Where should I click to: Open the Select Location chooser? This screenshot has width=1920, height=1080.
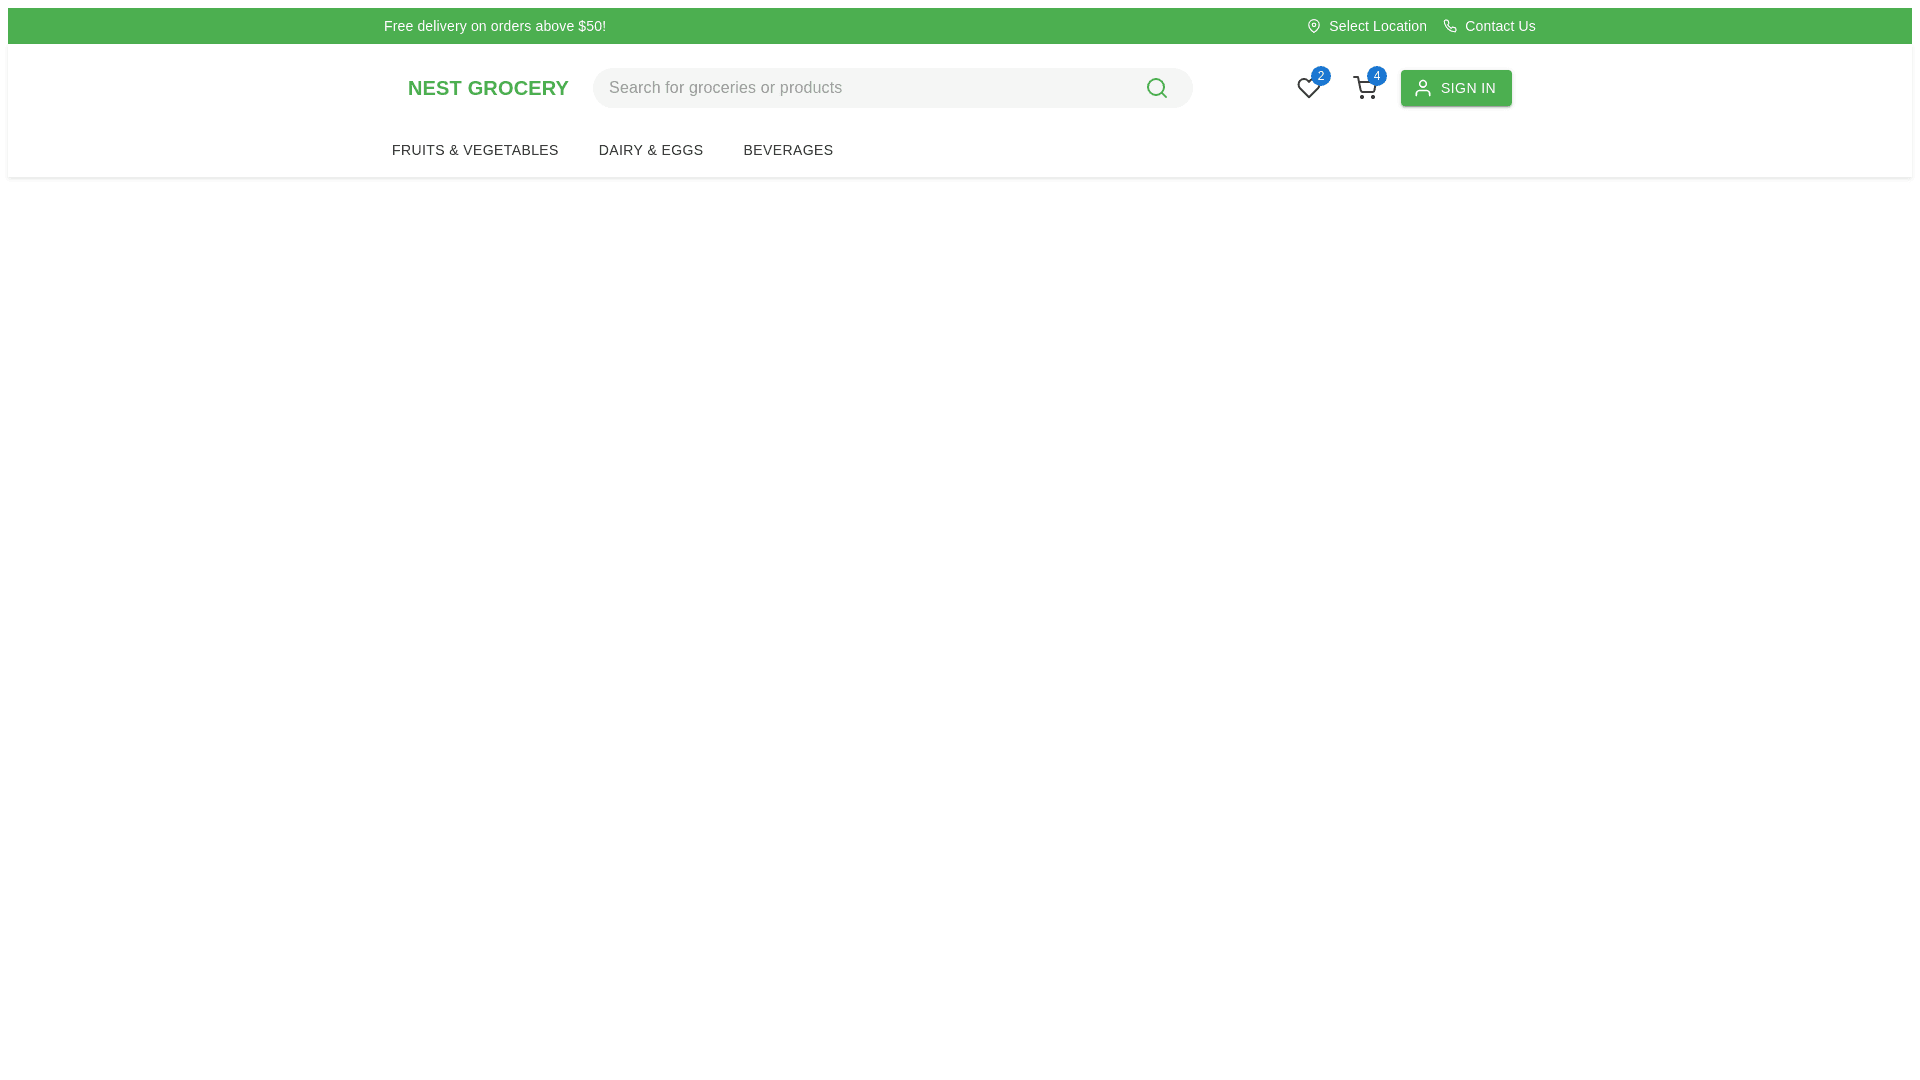coord(1377,26)
